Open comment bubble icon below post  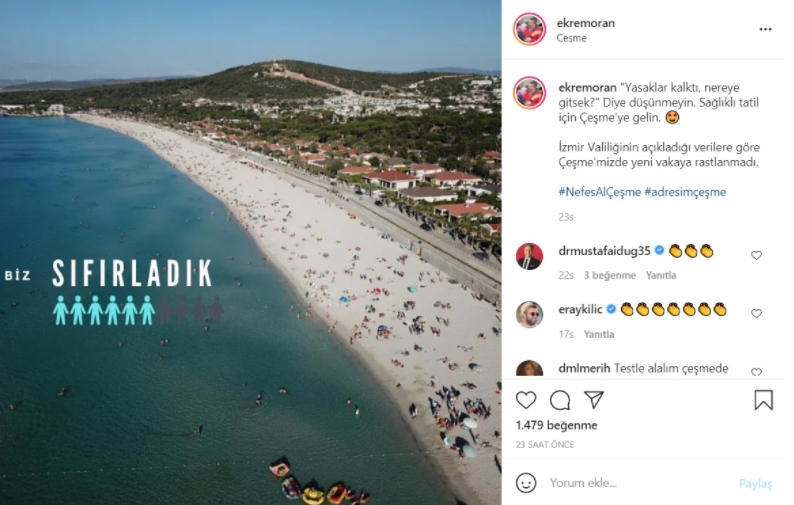[x=560, y=400]
